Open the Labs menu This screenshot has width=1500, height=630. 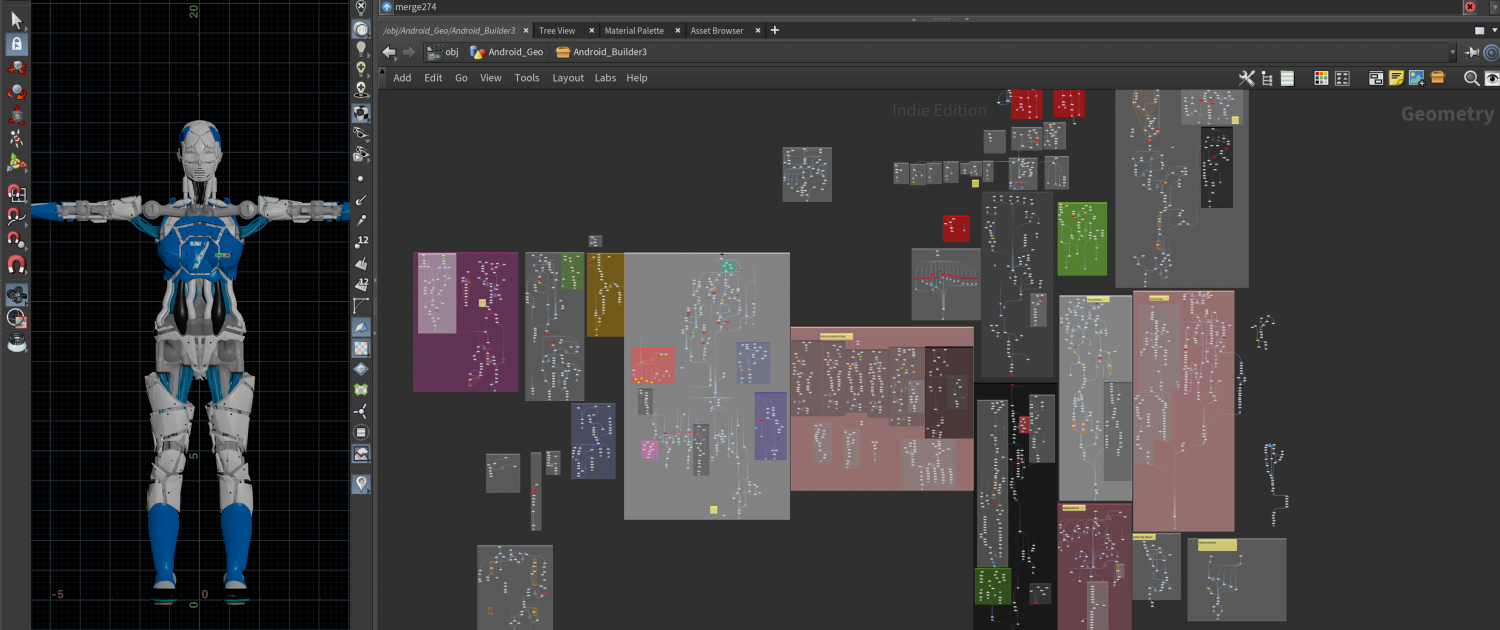[605, 78]
